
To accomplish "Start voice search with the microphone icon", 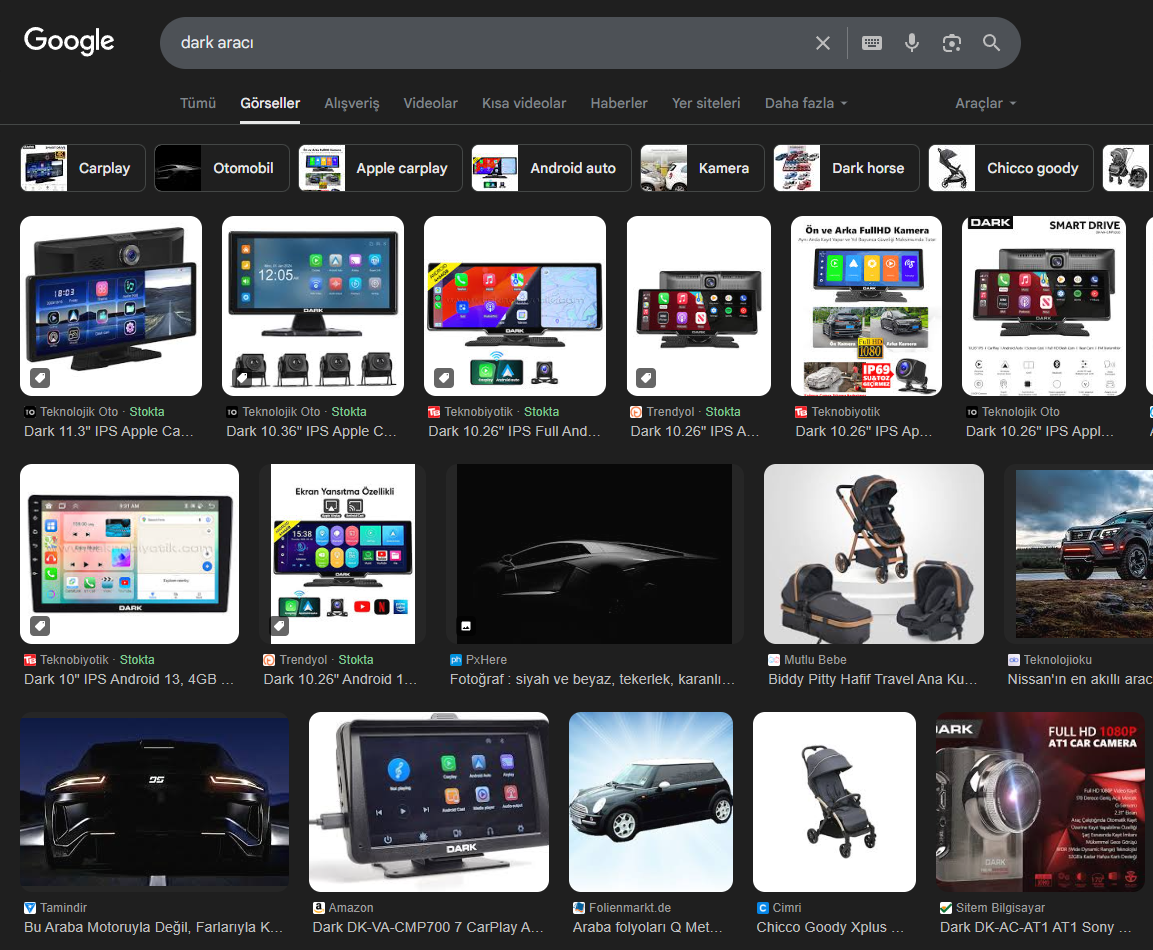I will coord(912,43).
